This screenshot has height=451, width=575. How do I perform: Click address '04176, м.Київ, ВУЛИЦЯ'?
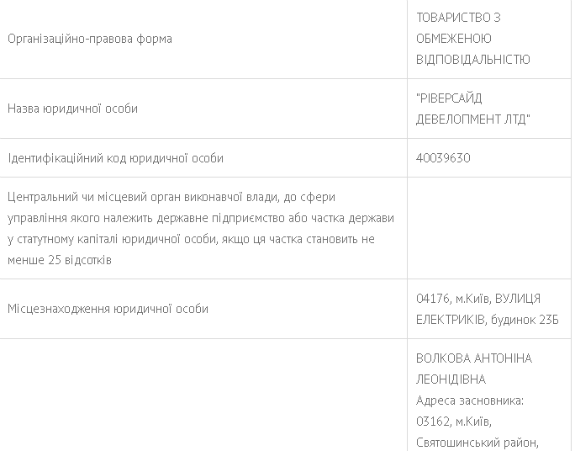[x=478, y=299]
